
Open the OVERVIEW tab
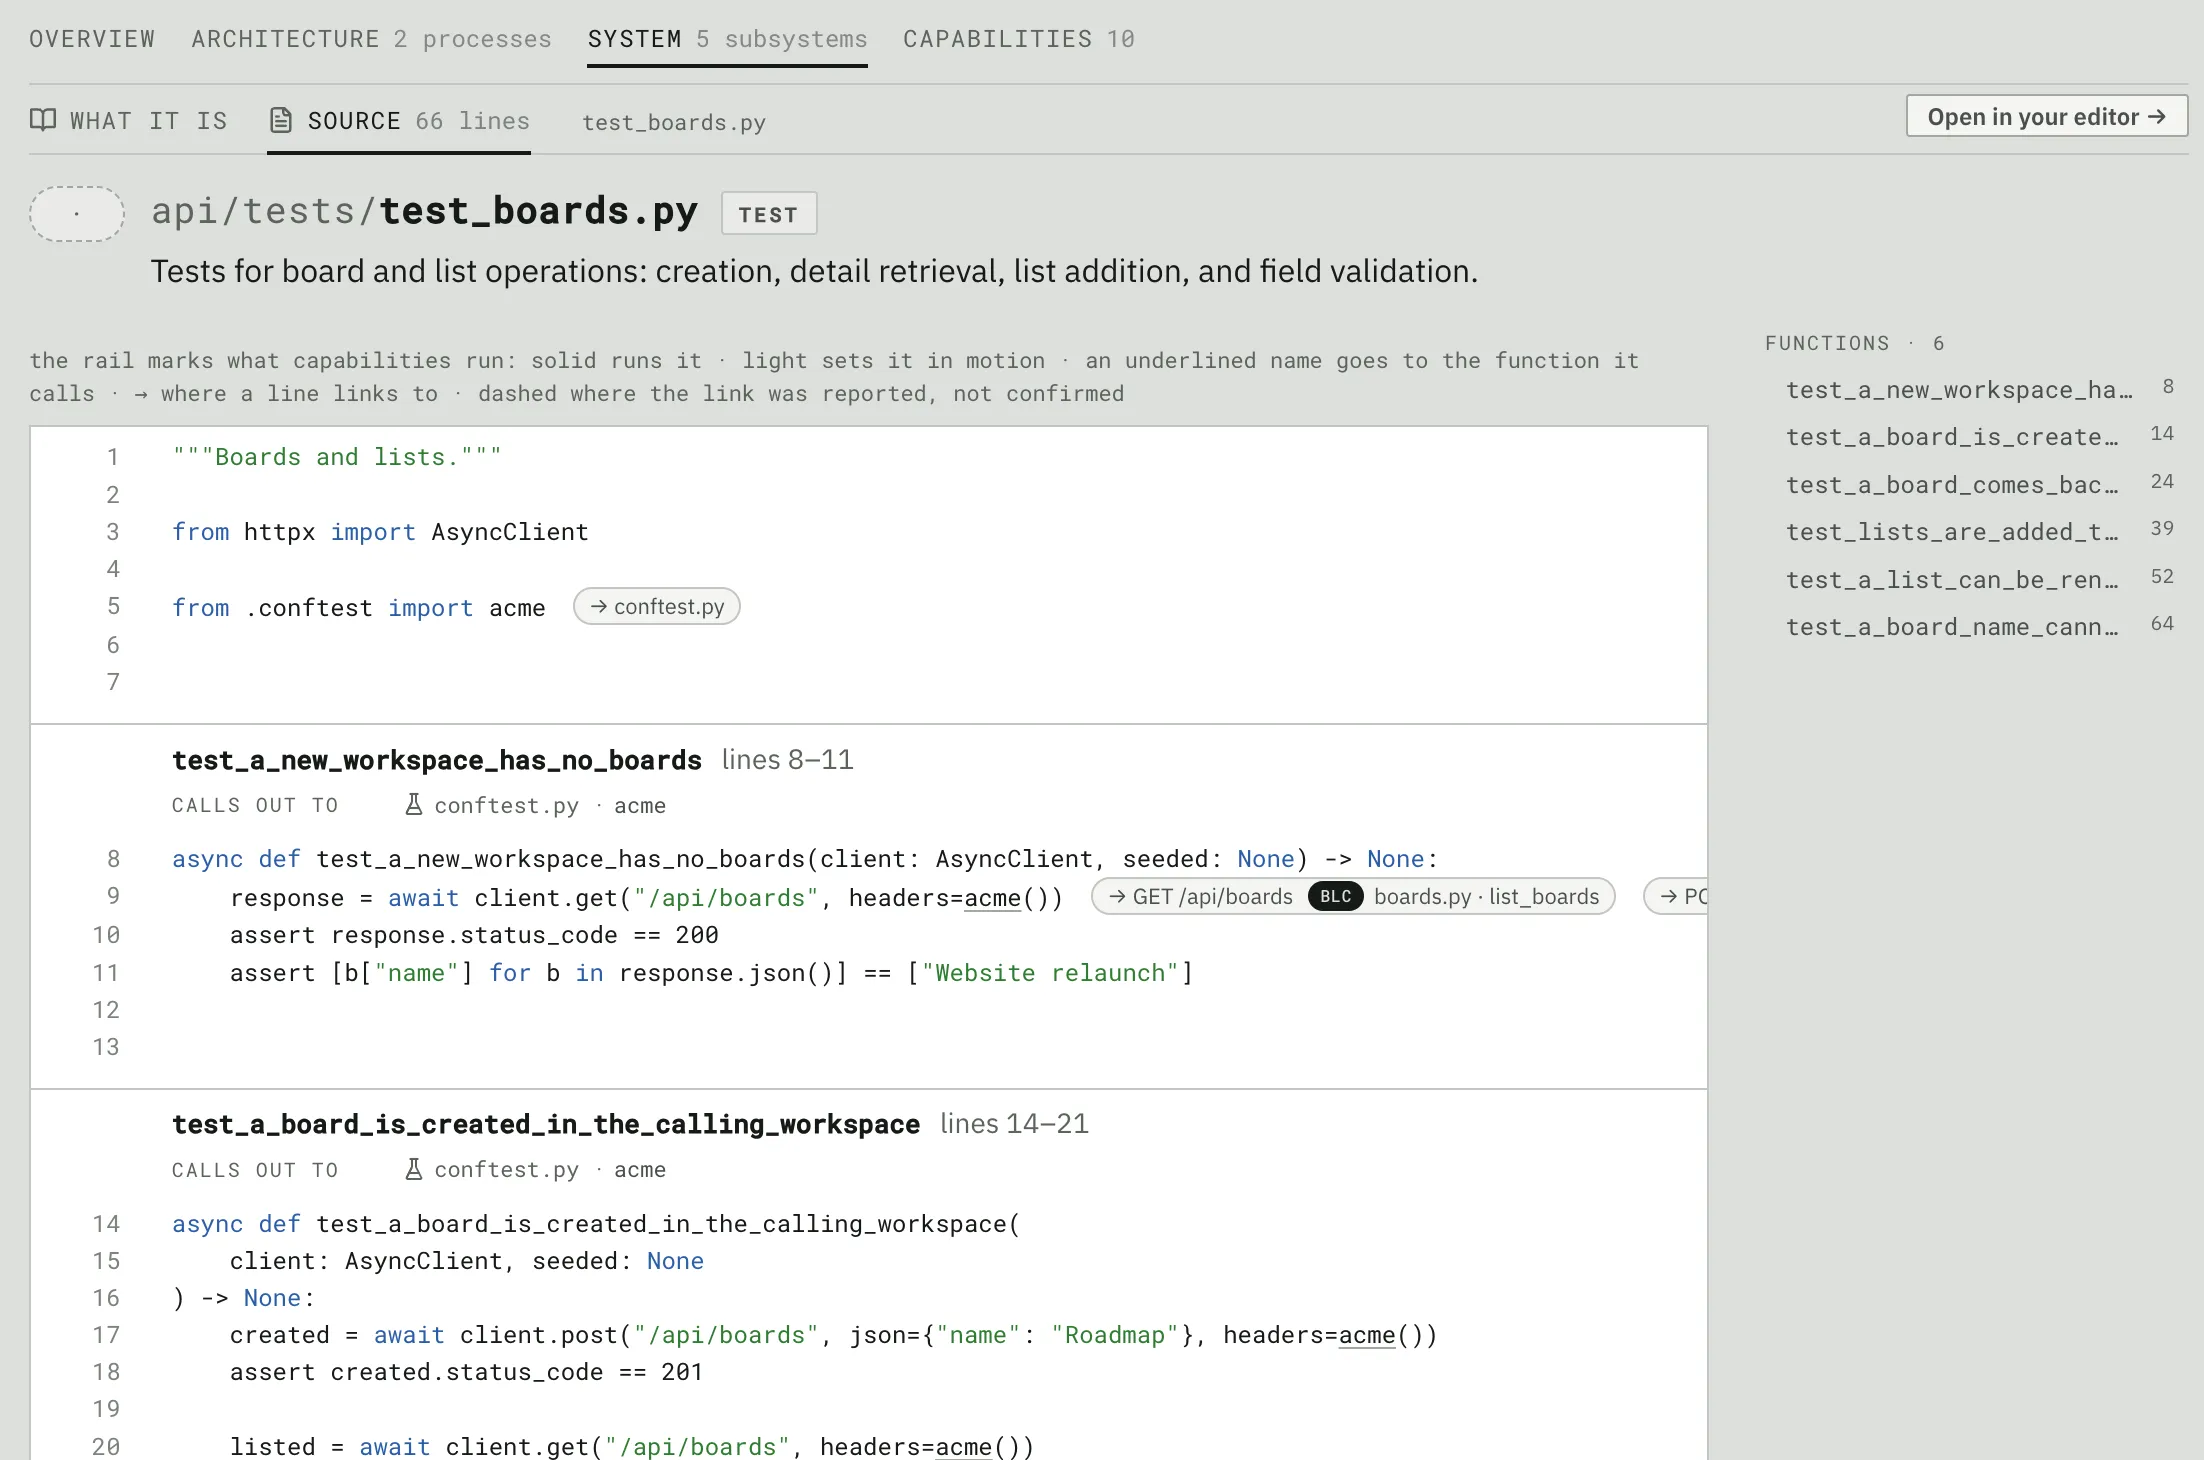tap(92, 39)
